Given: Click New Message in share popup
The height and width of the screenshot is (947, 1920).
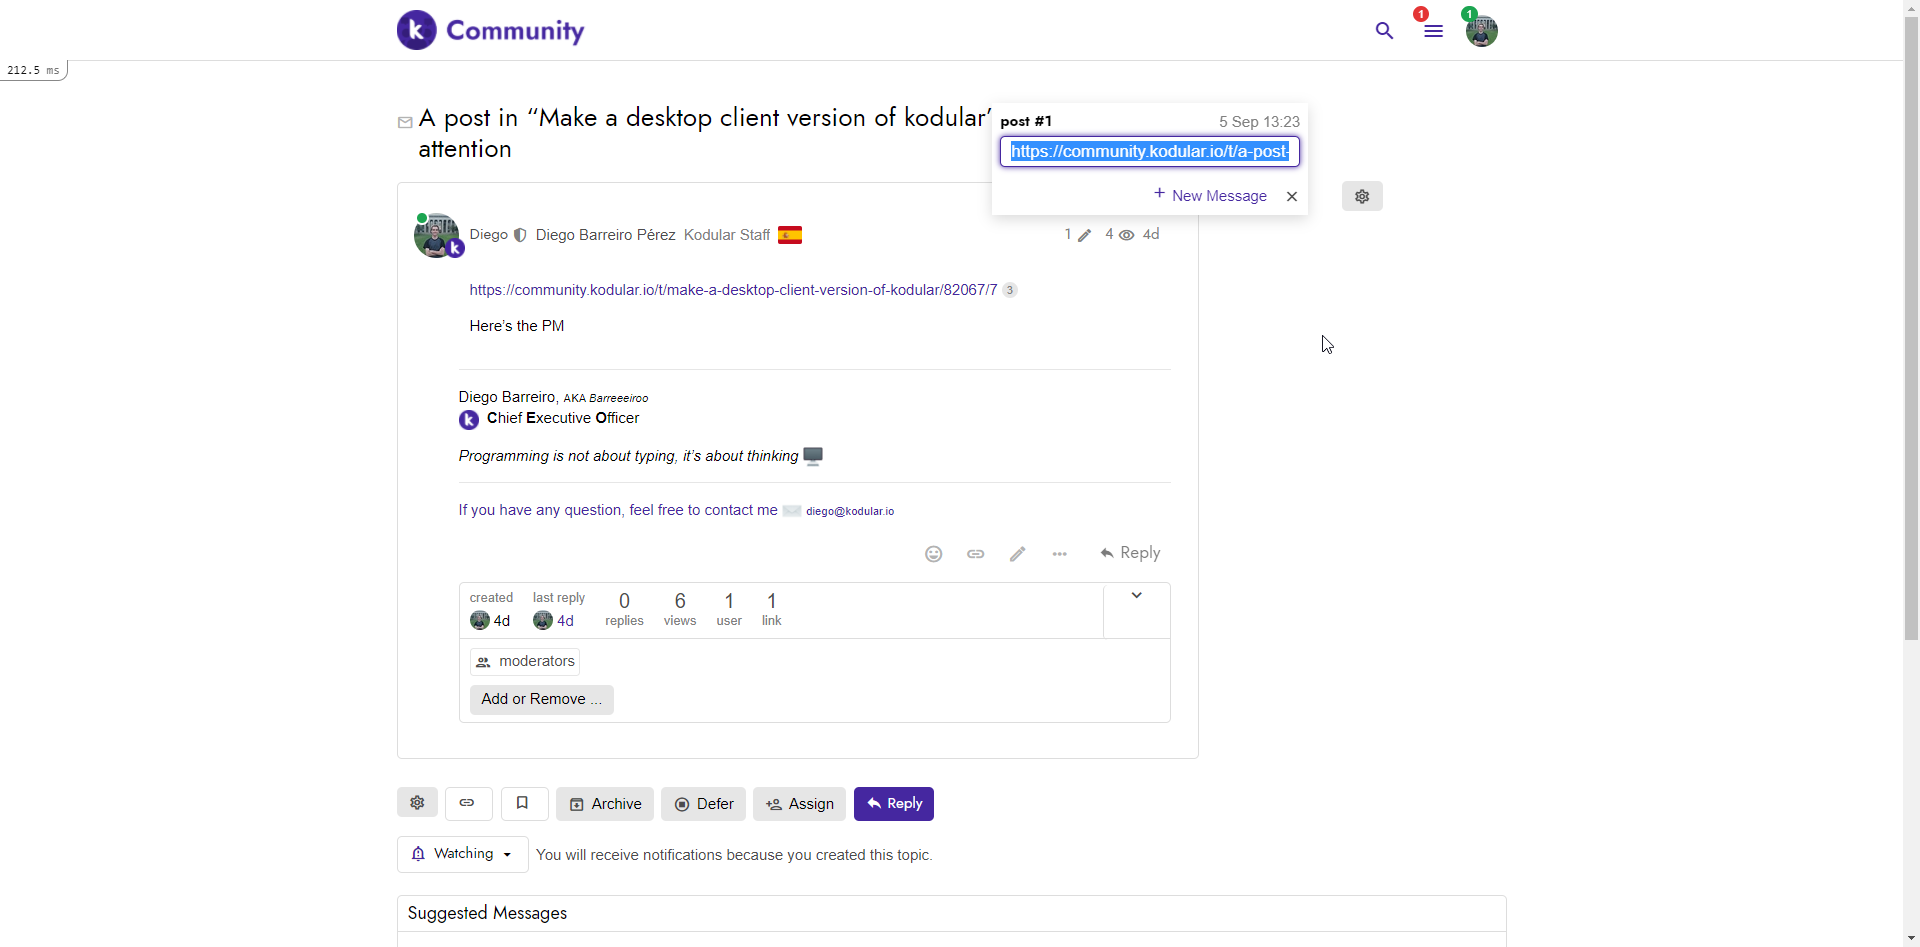Looking at the screenshot, I should (x=1210, y=195).
